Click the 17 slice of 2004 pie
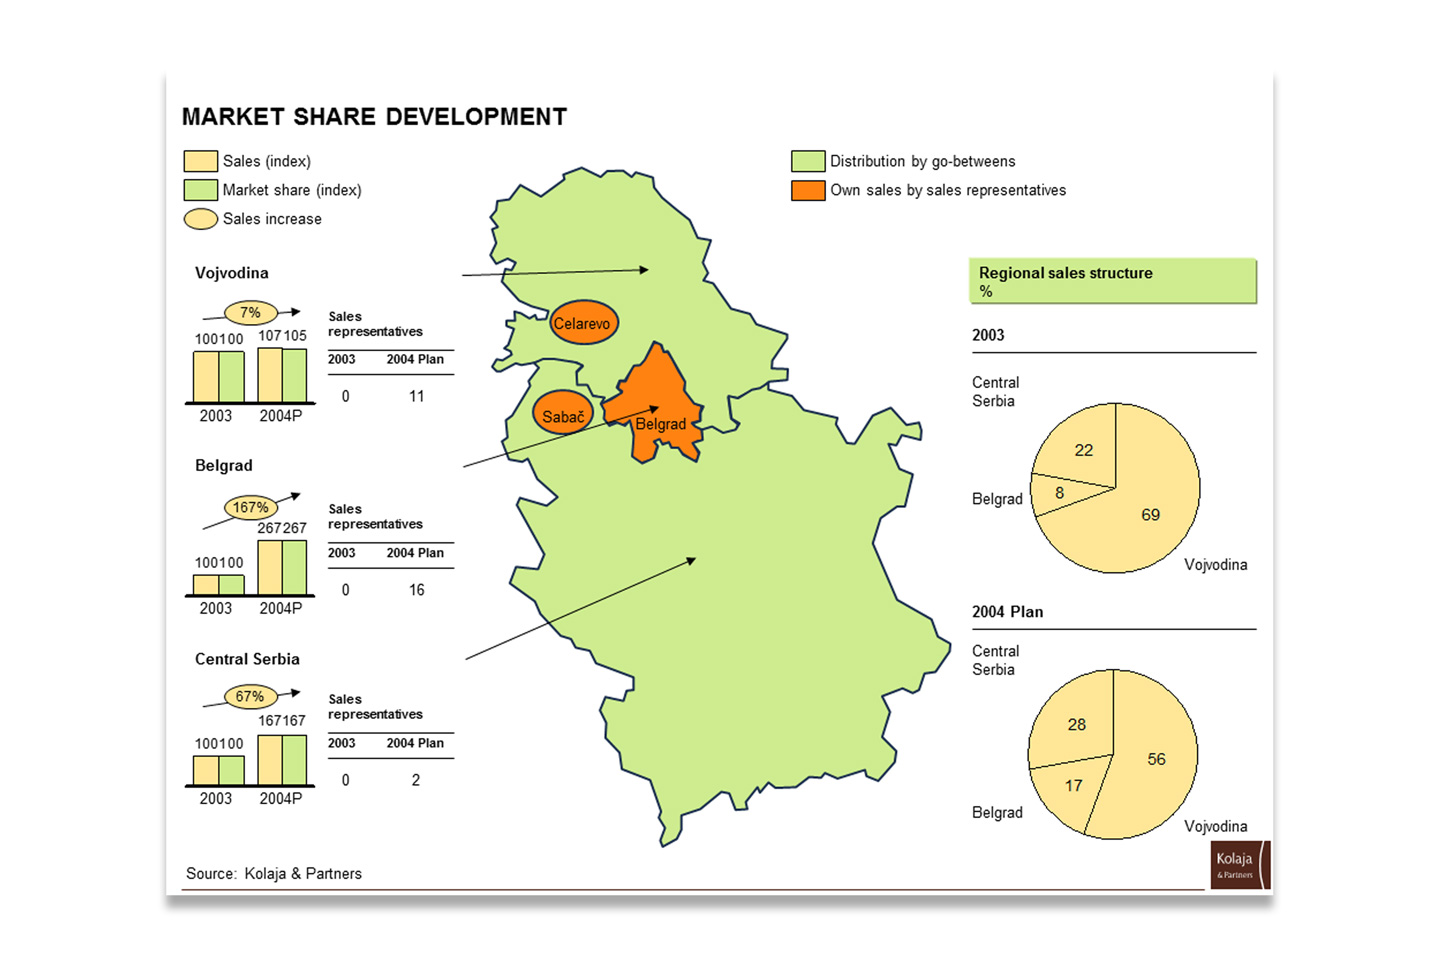This screenshot has height=960, width=1440. (1074, 786)
